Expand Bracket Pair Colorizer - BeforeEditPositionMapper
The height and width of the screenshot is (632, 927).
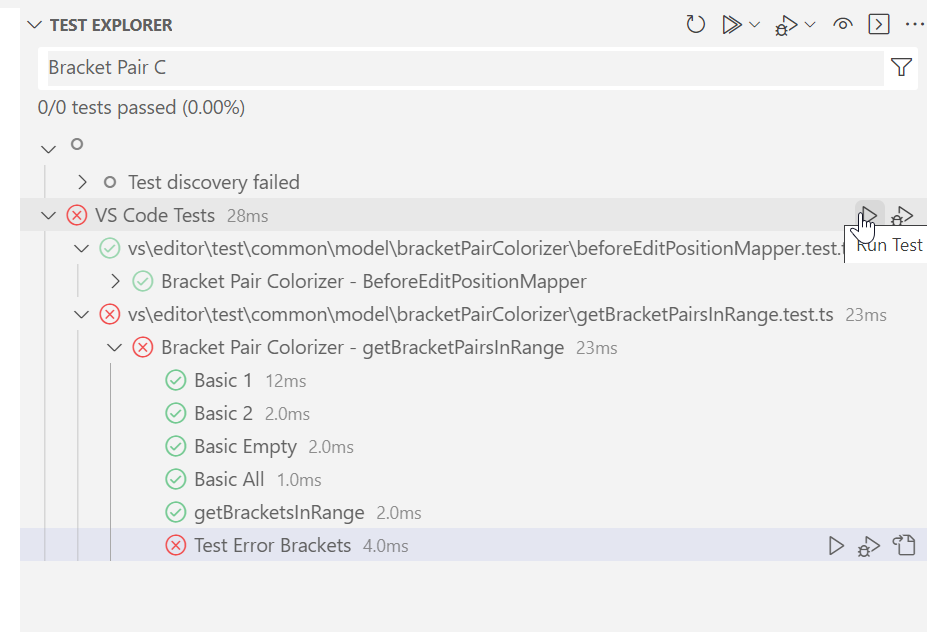tap(114, 281)
